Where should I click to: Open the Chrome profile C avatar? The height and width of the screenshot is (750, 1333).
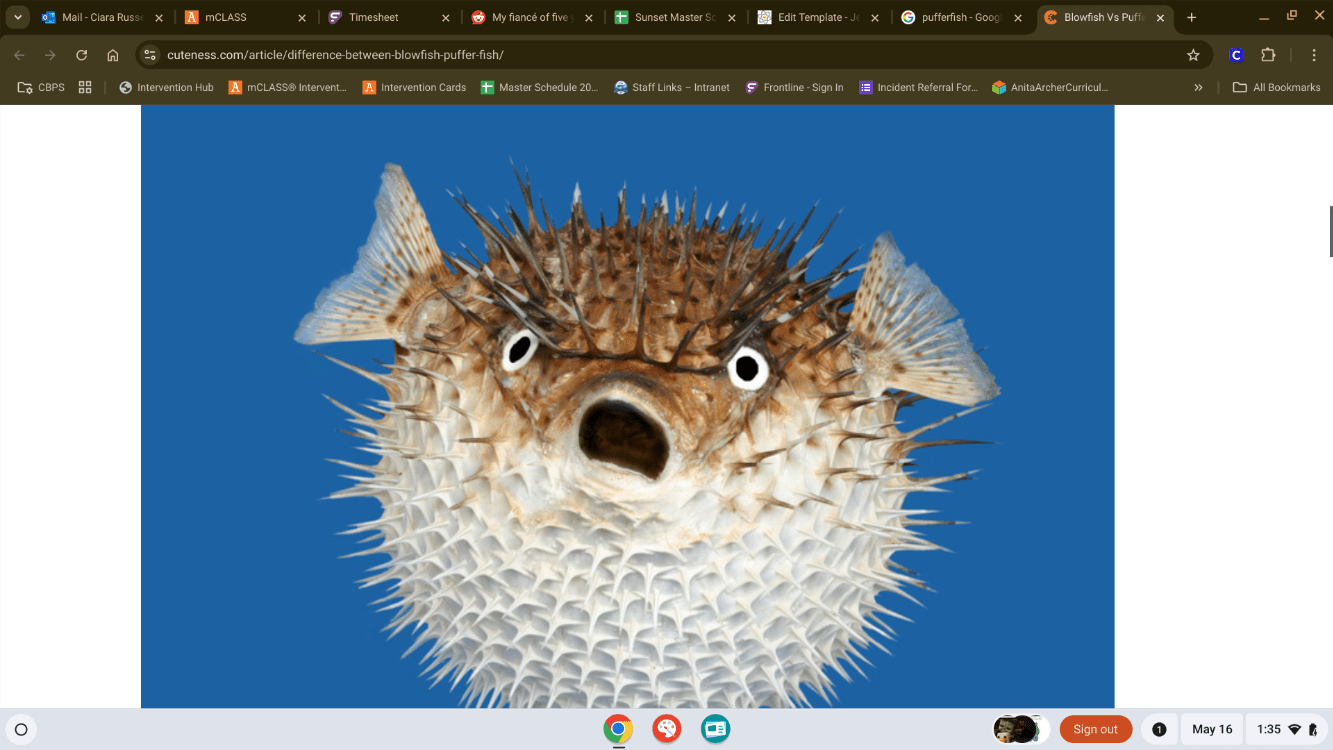pos(1236,55)
